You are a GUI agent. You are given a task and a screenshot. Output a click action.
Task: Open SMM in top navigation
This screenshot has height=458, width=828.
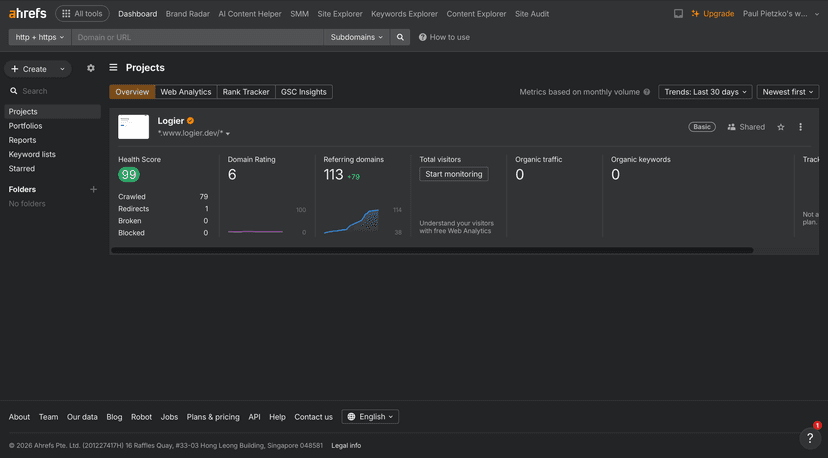299,14
